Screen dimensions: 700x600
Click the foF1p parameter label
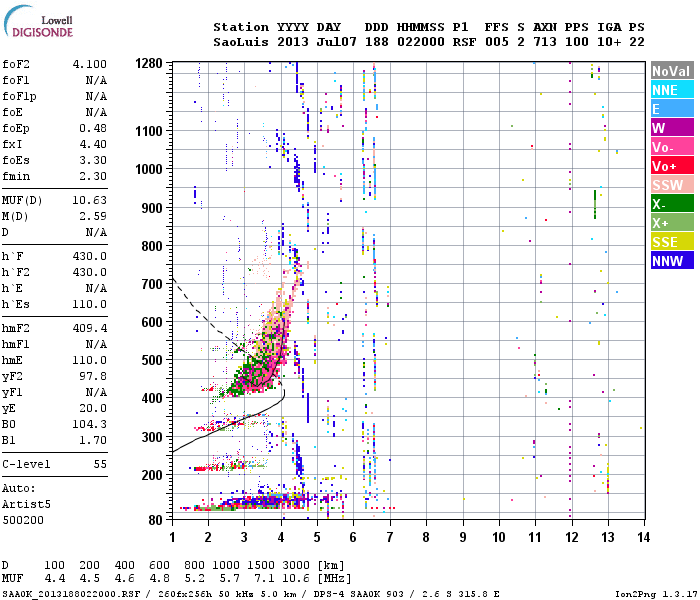pyautogui.click(x=19, y=96)
